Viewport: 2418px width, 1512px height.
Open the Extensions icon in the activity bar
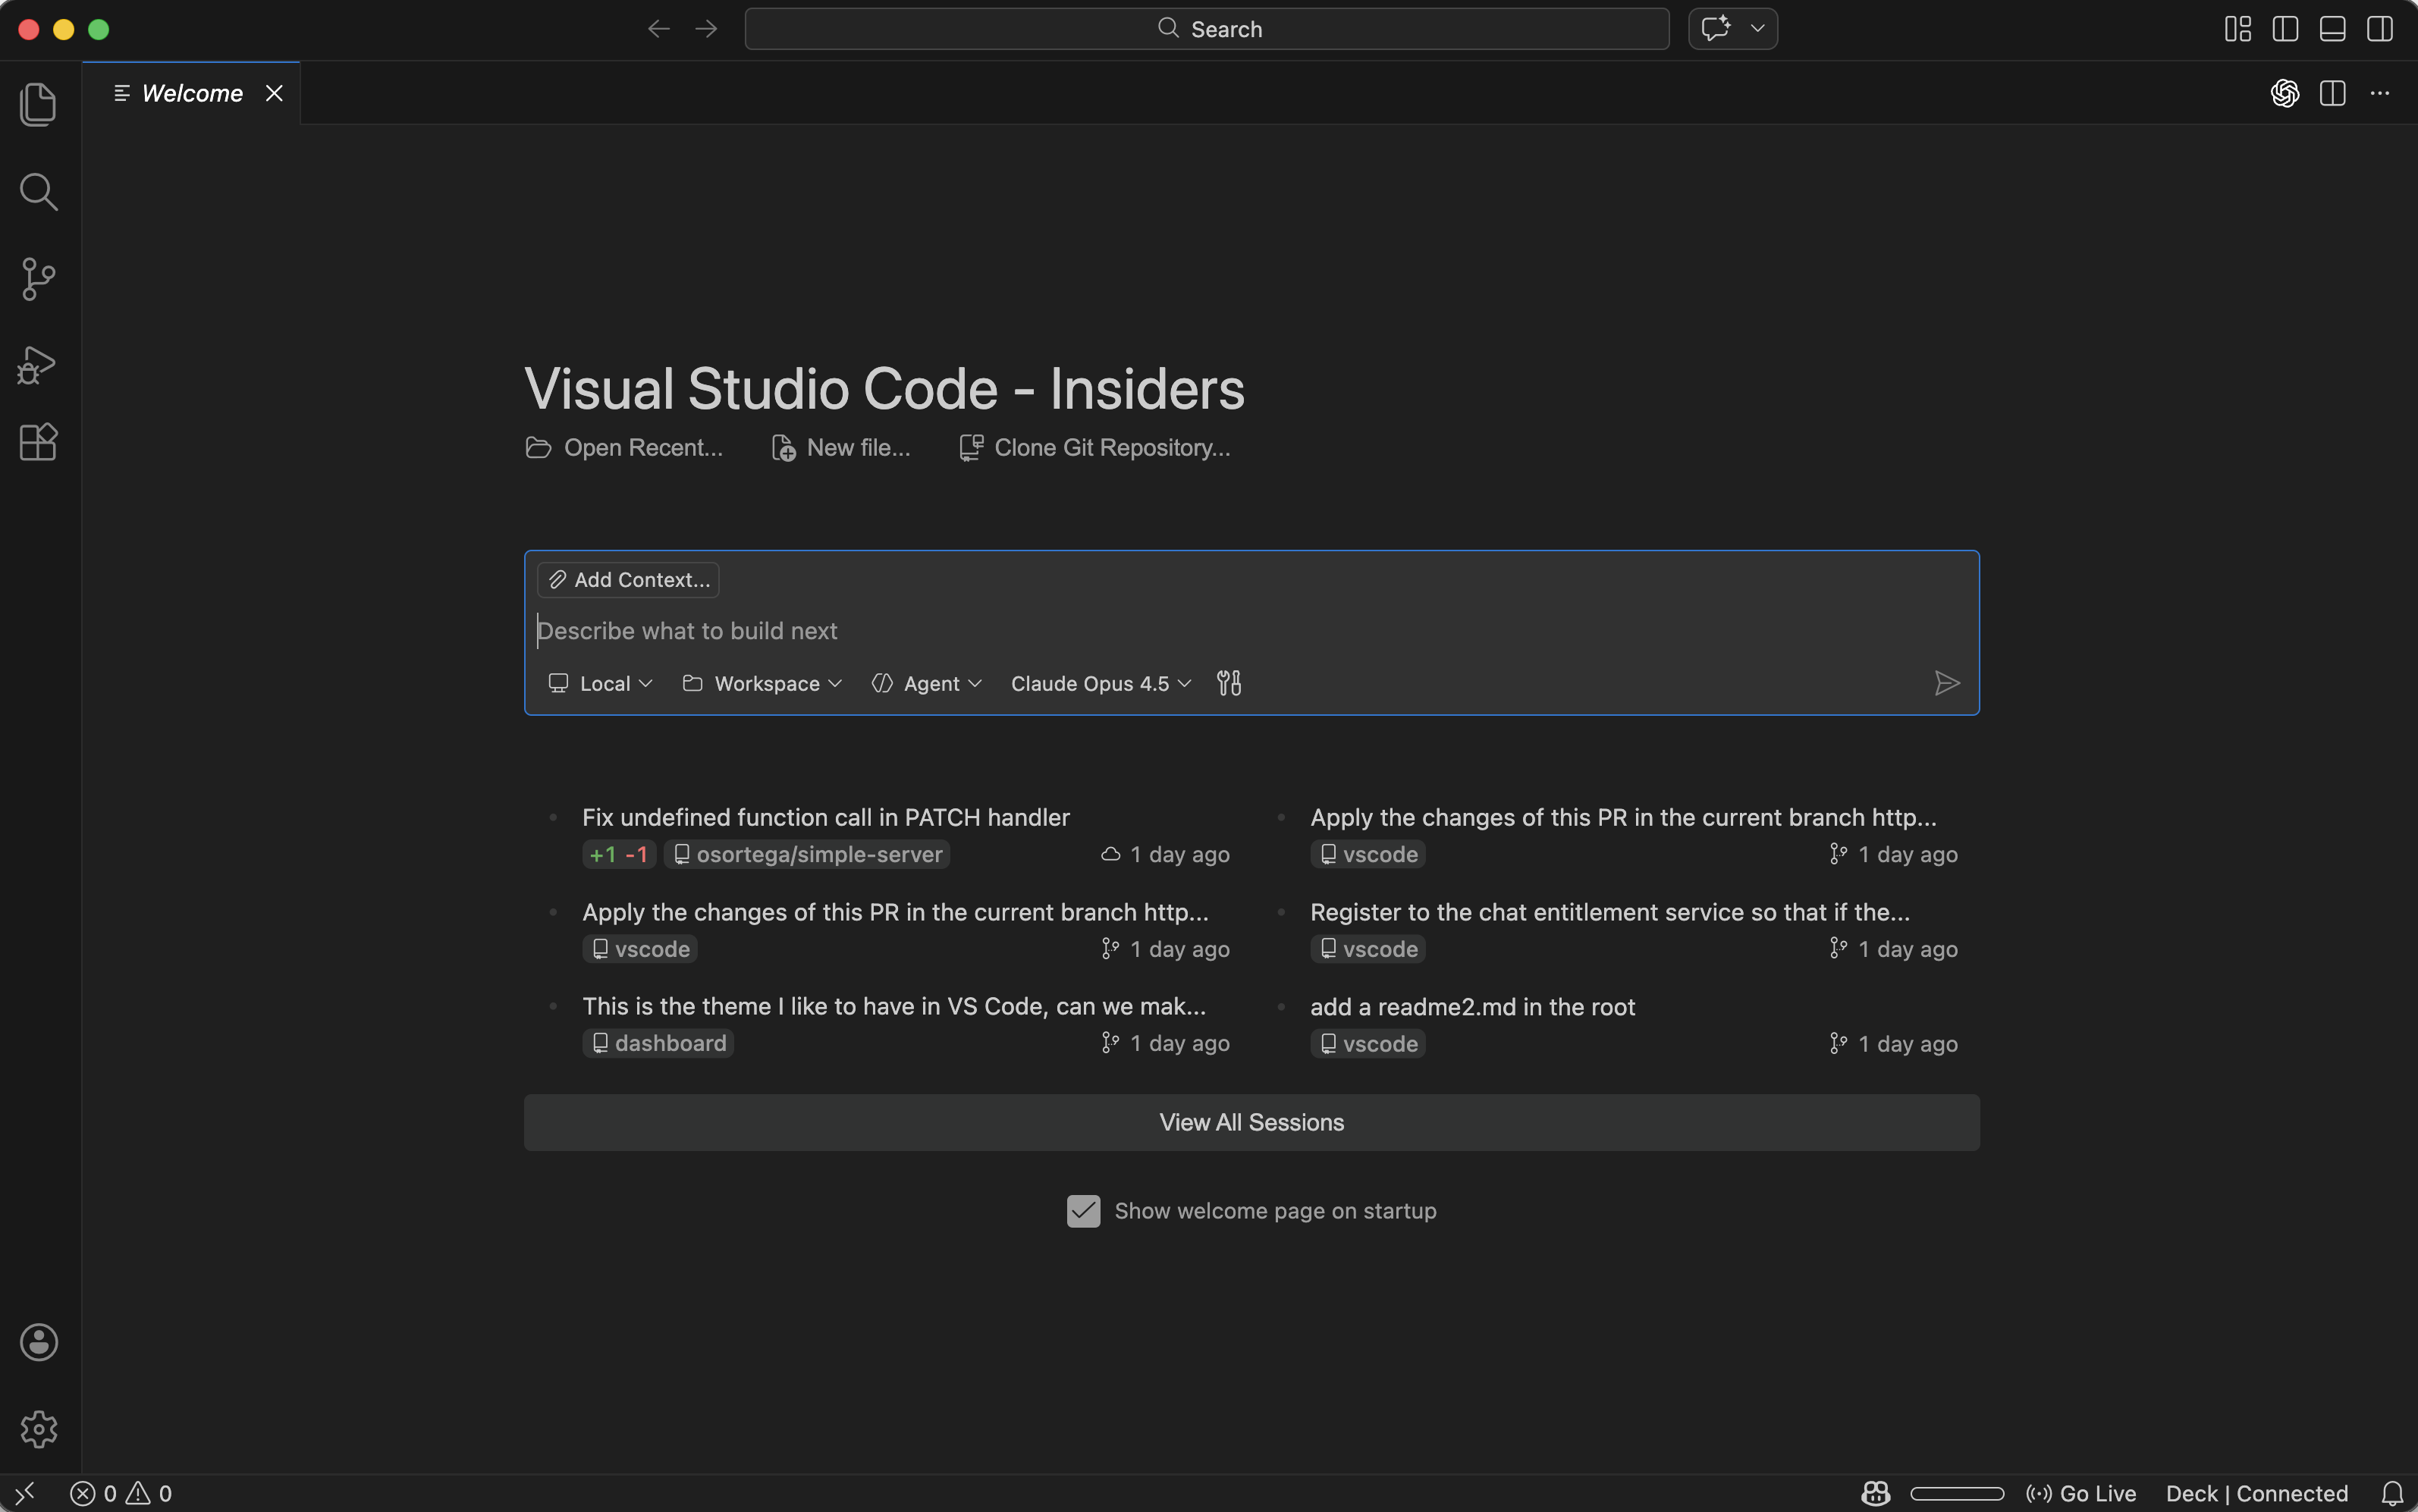click(x=38, y=441)
